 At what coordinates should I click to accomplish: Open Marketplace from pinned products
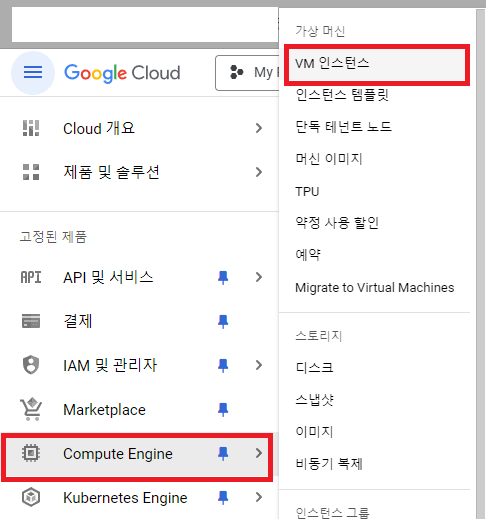139,409
